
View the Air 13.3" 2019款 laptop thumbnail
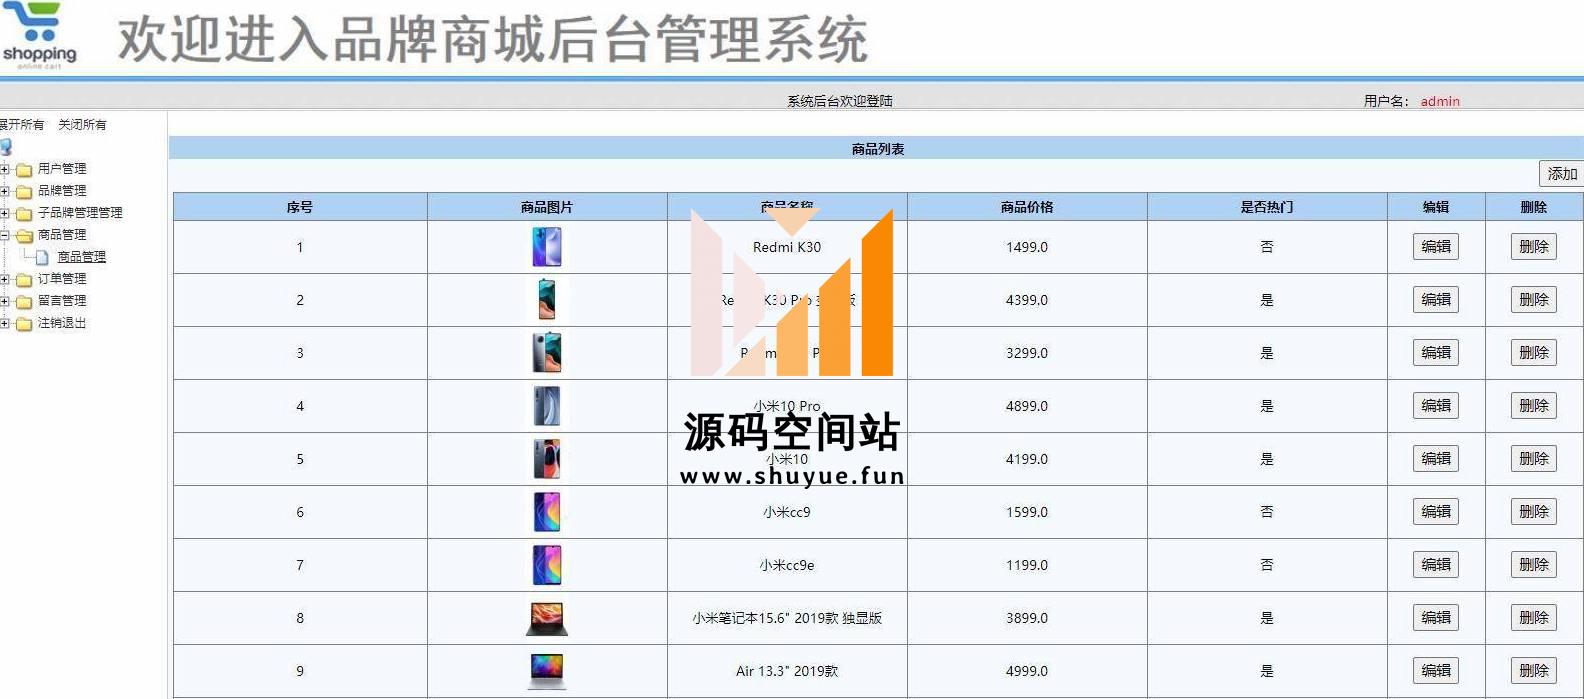coord(547,671)
